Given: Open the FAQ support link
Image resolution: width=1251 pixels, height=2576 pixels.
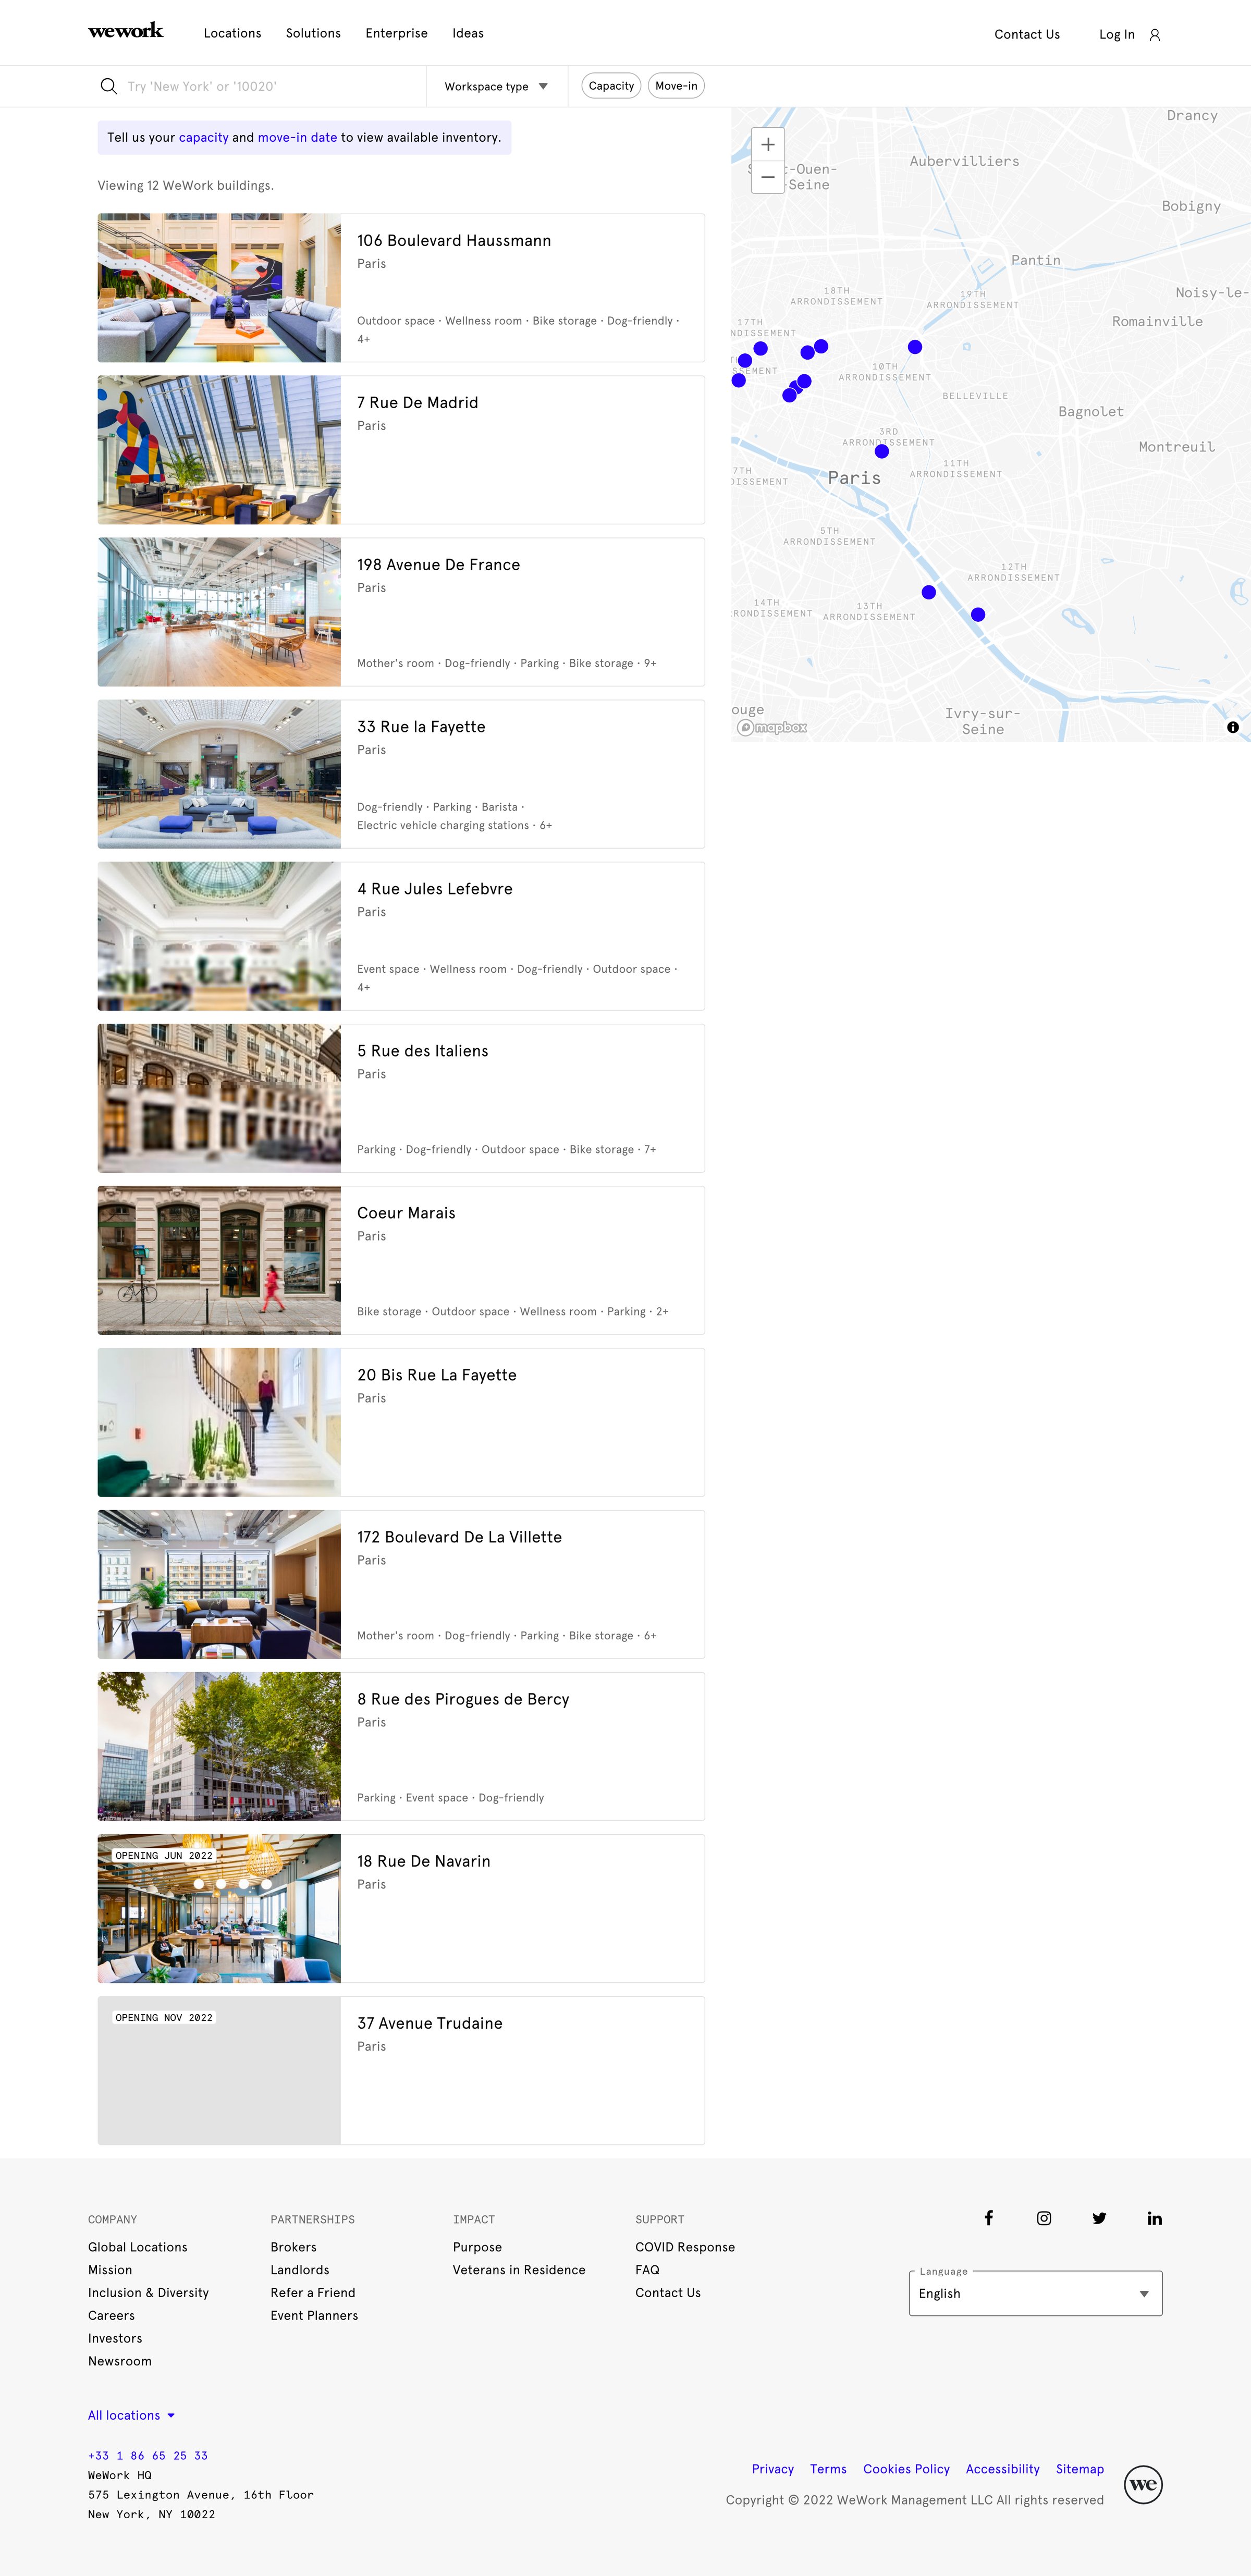Looking at the screenshot, I should click(x=647, y=2270).
